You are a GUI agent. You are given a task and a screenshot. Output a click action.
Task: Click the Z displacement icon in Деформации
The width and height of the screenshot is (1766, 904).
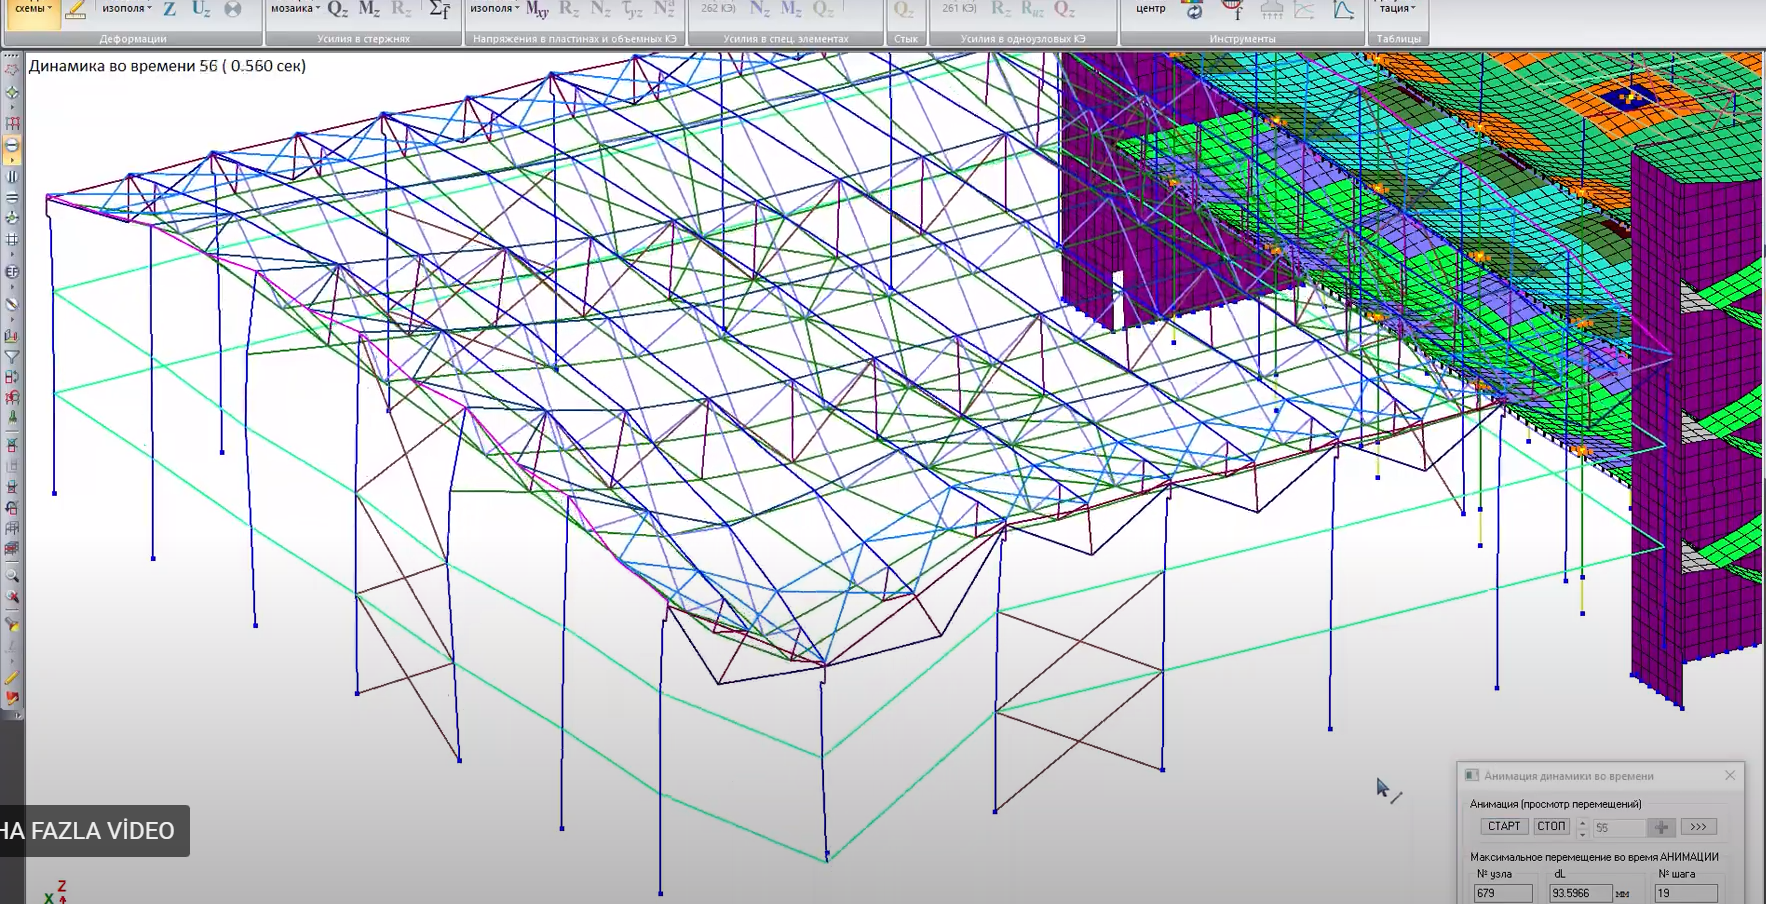[169, 10]
